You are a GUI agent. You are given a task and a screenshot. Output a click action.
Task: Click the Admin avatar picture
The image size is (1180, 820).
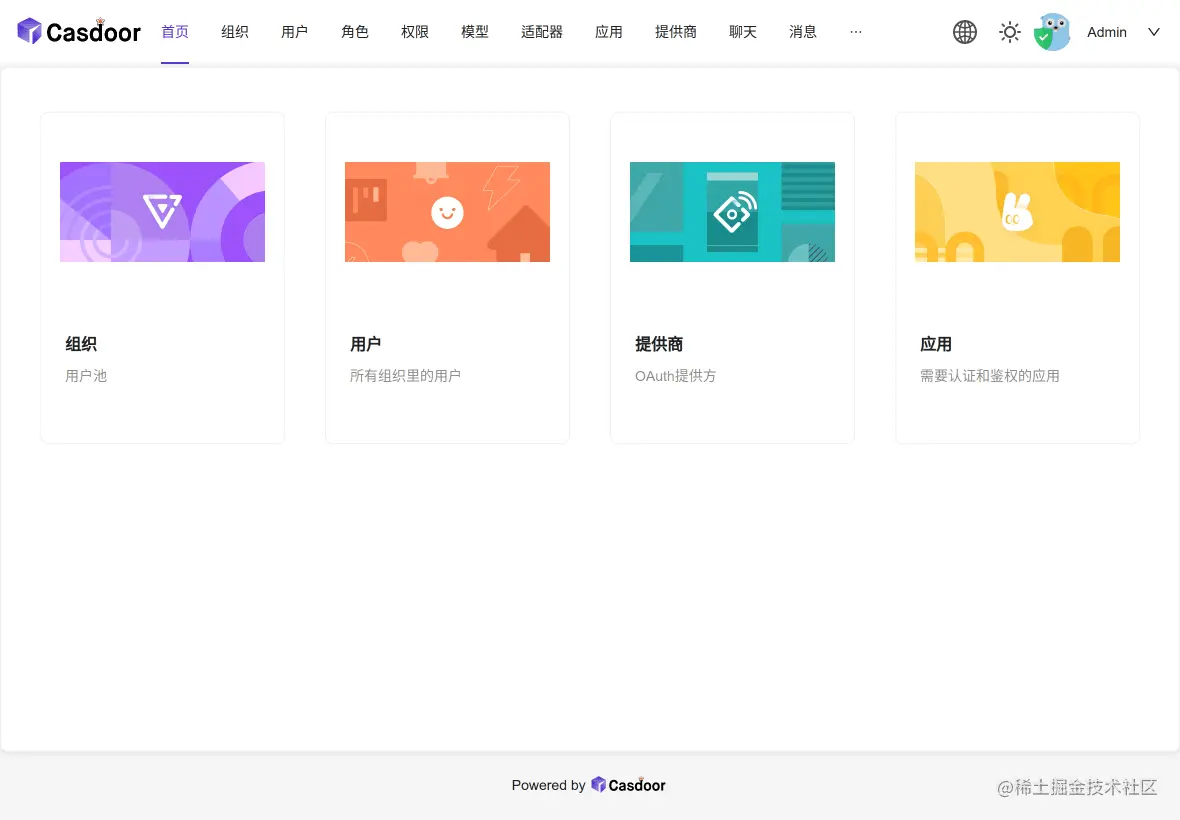click(1052, 32)
